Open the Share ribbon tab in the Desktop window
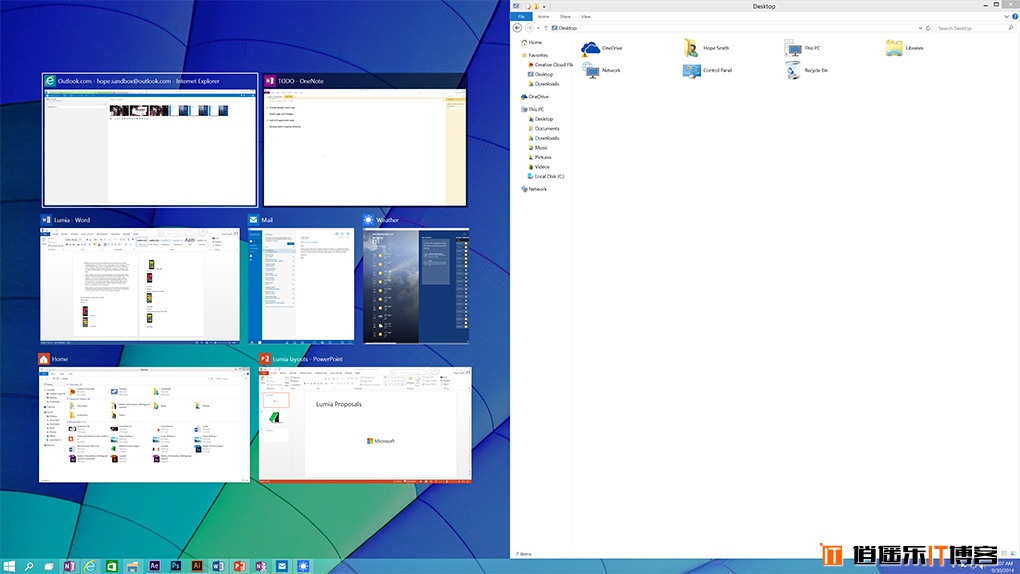This screenshot has height=574, width=1020. (565, 16)
